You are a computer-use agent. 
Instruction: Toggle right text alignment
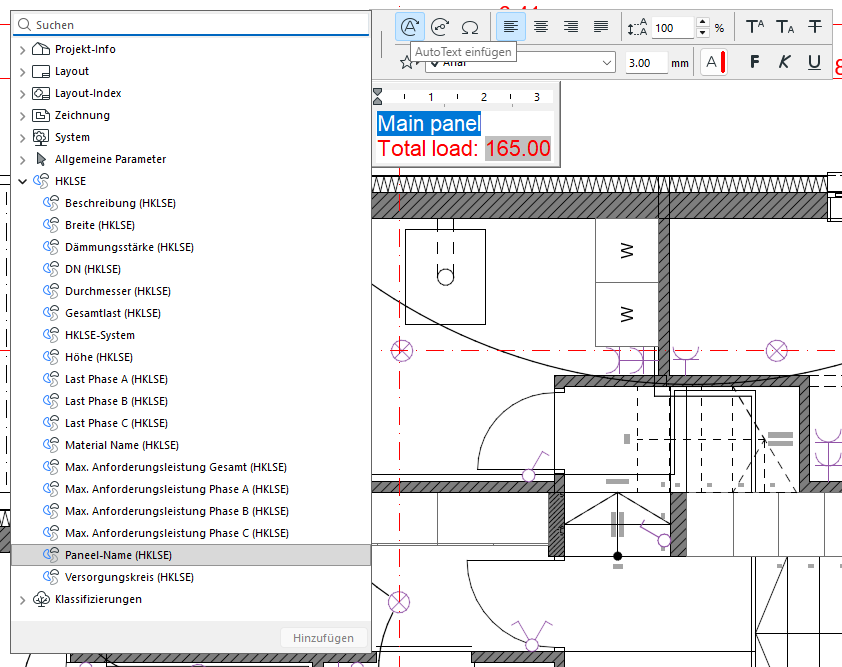571,27
